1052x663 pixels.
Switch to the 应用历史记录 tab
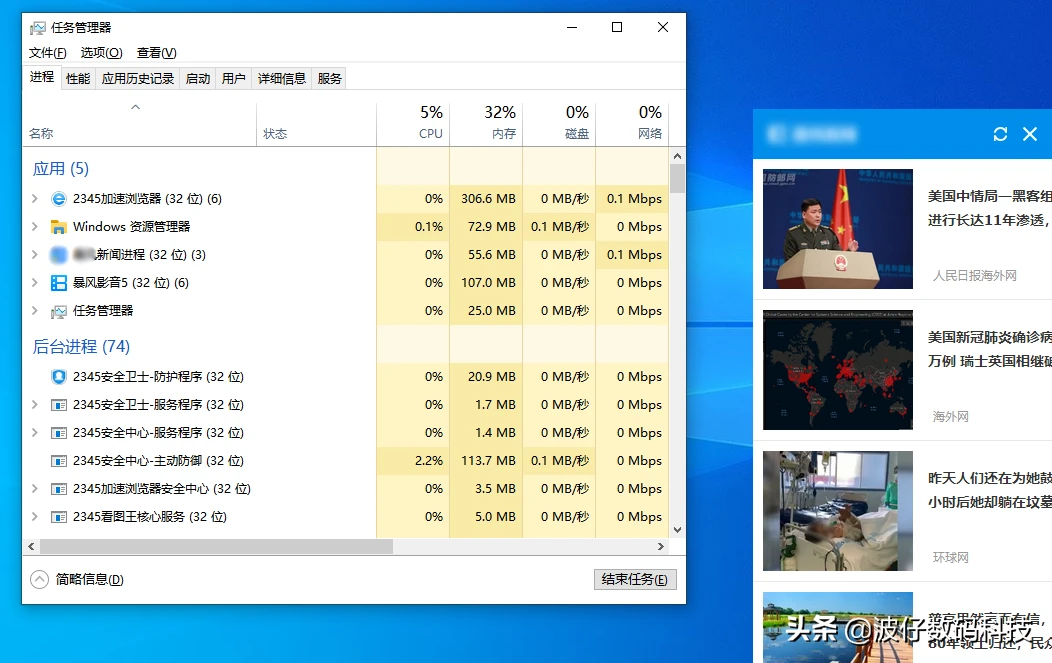[138, 79]
